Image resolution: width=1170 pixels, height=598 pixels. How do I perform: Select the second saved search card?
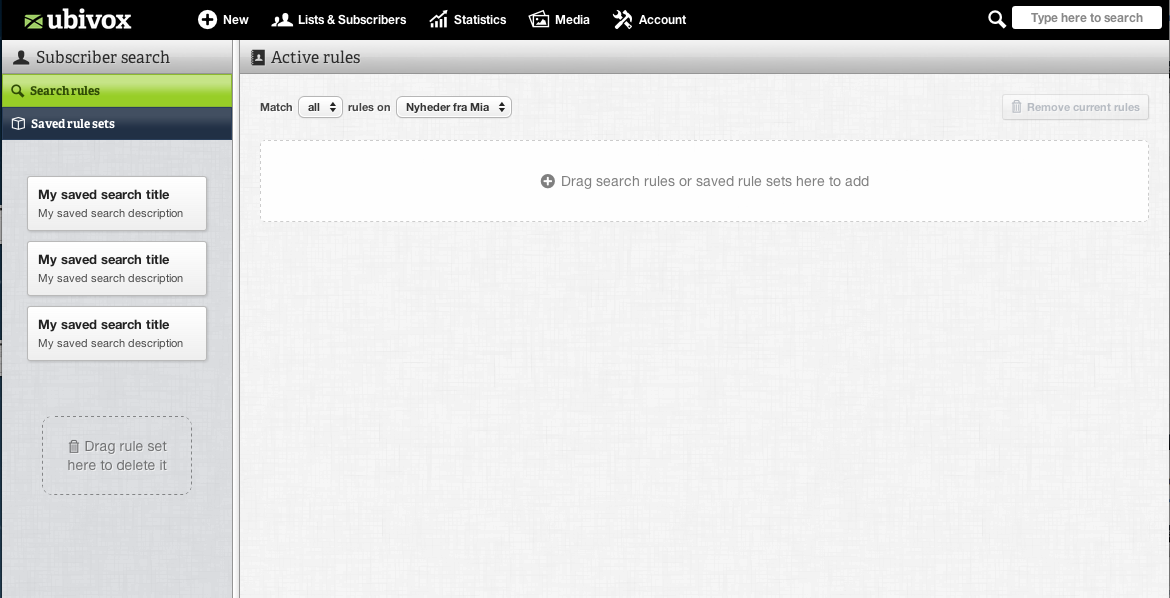(x=117, y=269)
